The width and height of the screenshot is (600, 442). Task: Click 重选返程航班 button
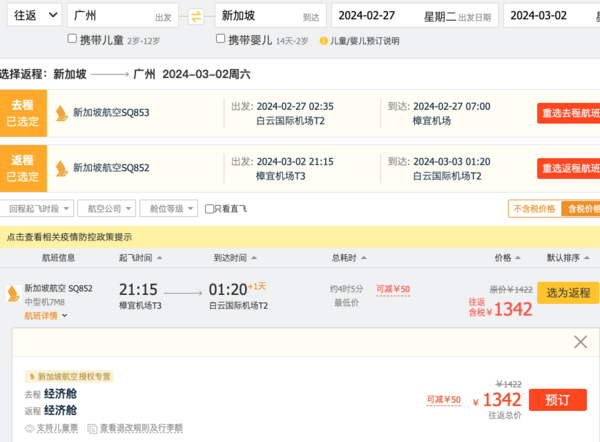coord(569,168)
